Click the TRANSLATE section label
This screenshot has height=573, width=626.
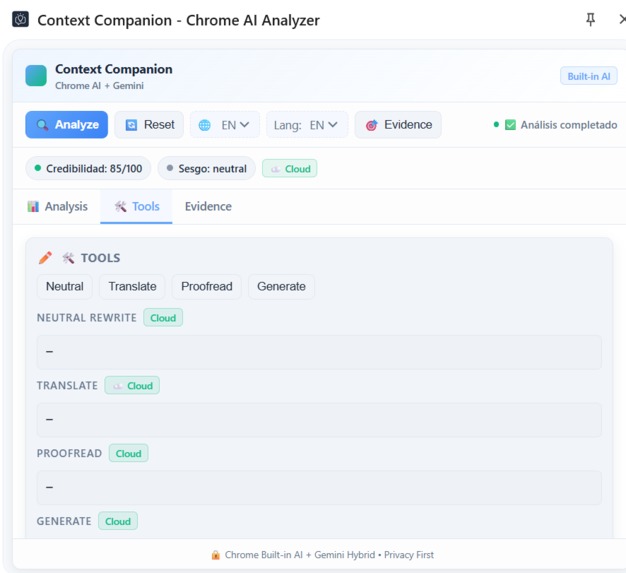[x=67, y=386]
